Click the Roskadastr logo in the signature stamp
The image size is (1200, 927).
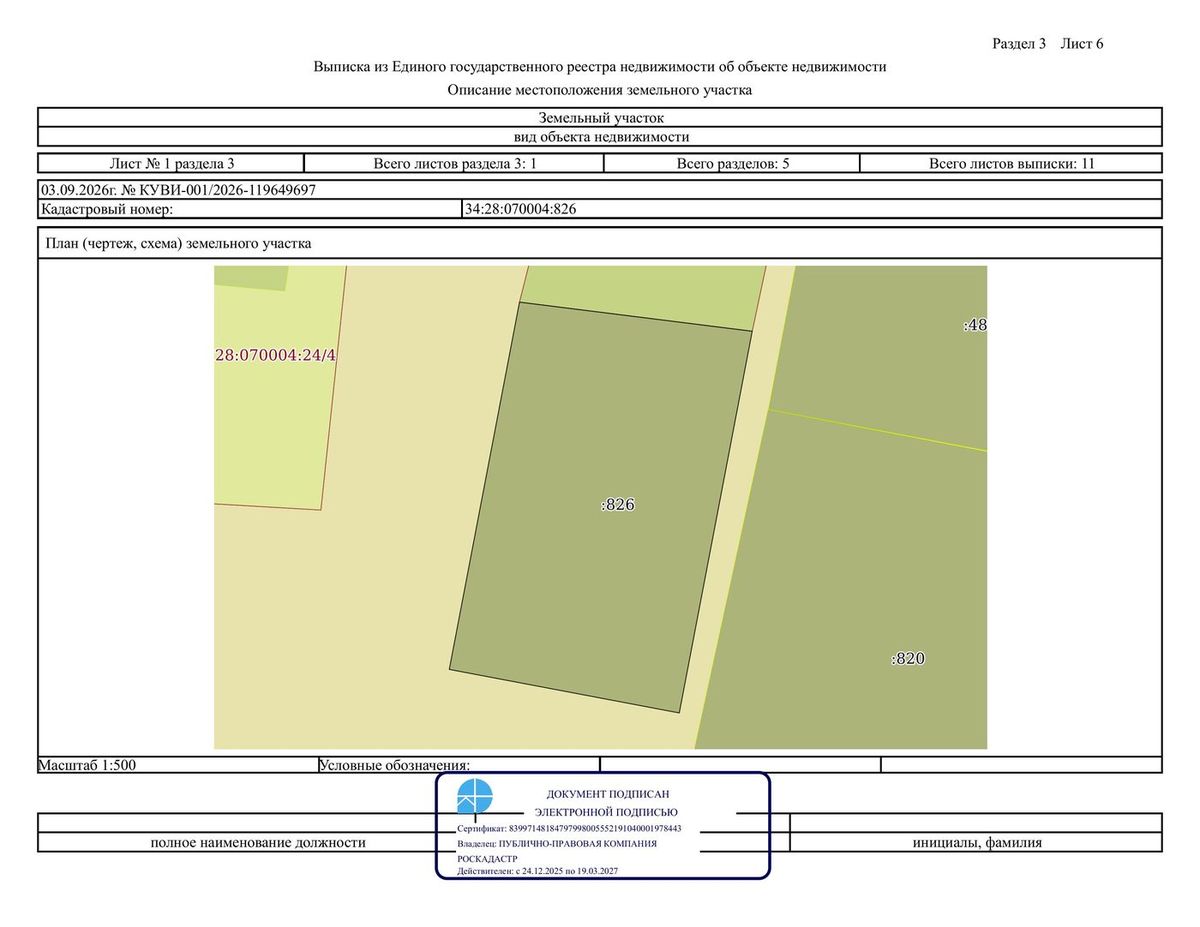(475, 797)
